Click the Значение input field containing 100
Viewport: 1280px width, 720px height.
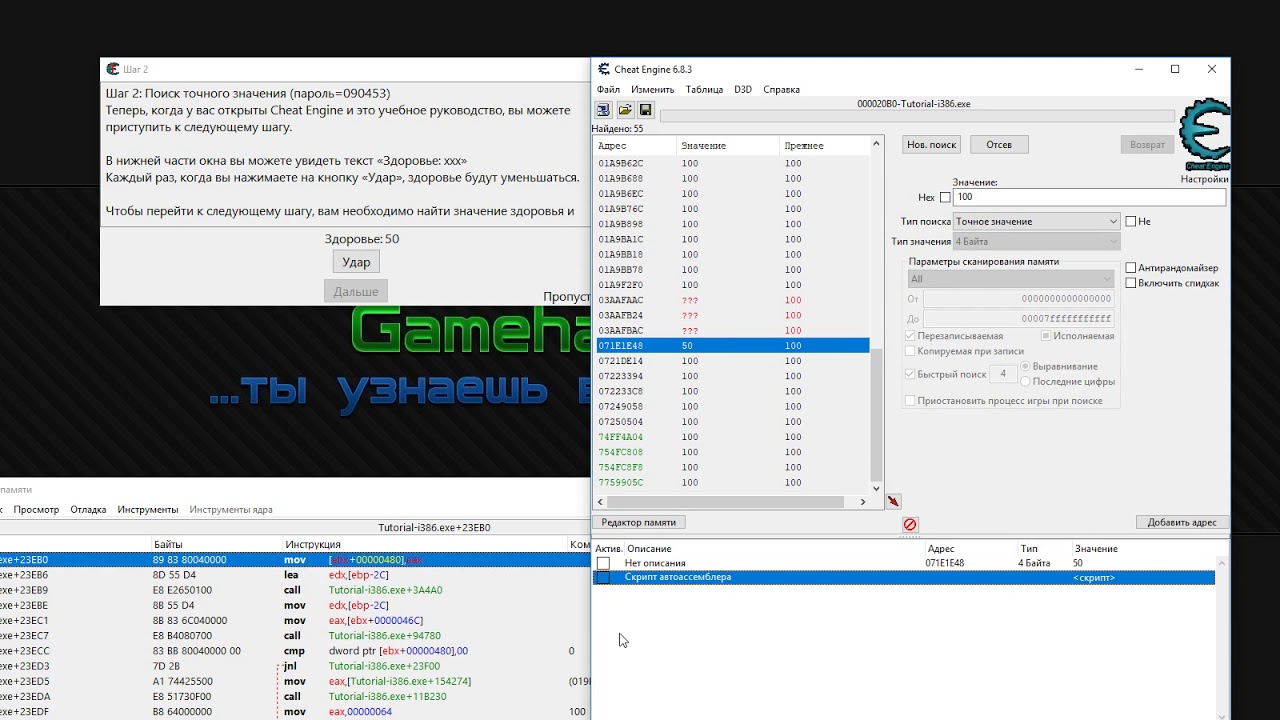(1089, 197)
